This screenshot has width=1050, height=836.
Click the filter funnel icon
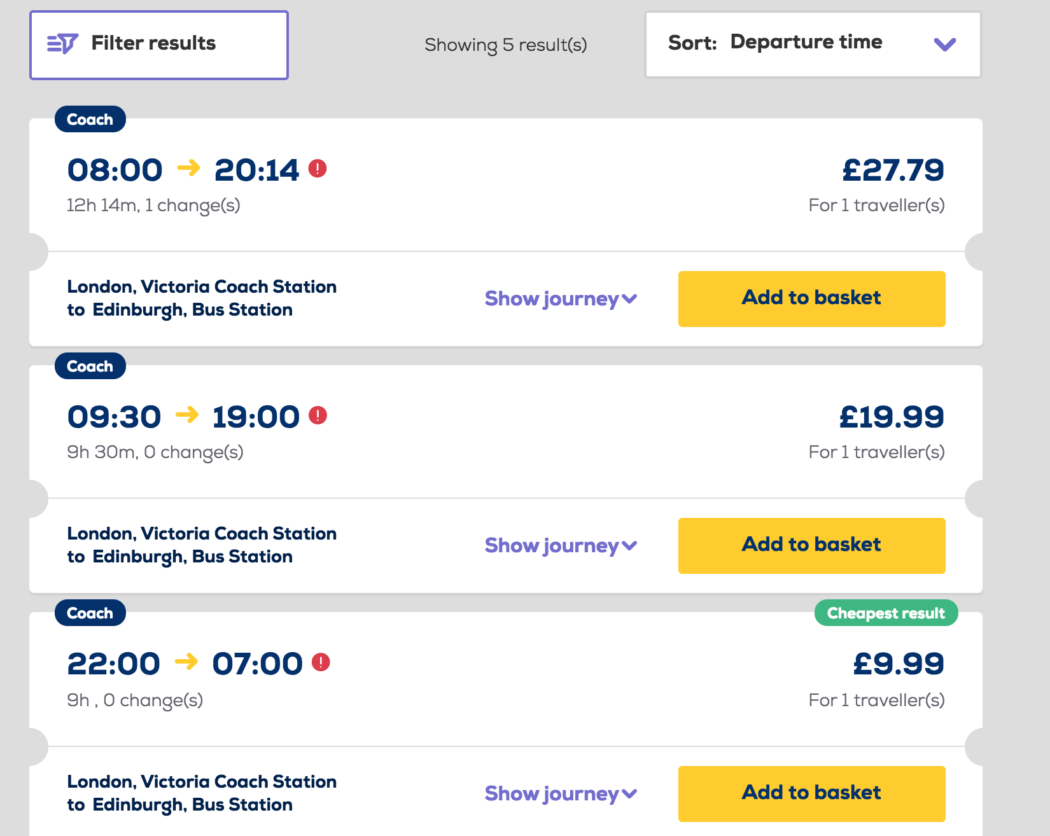coord(62,43)
